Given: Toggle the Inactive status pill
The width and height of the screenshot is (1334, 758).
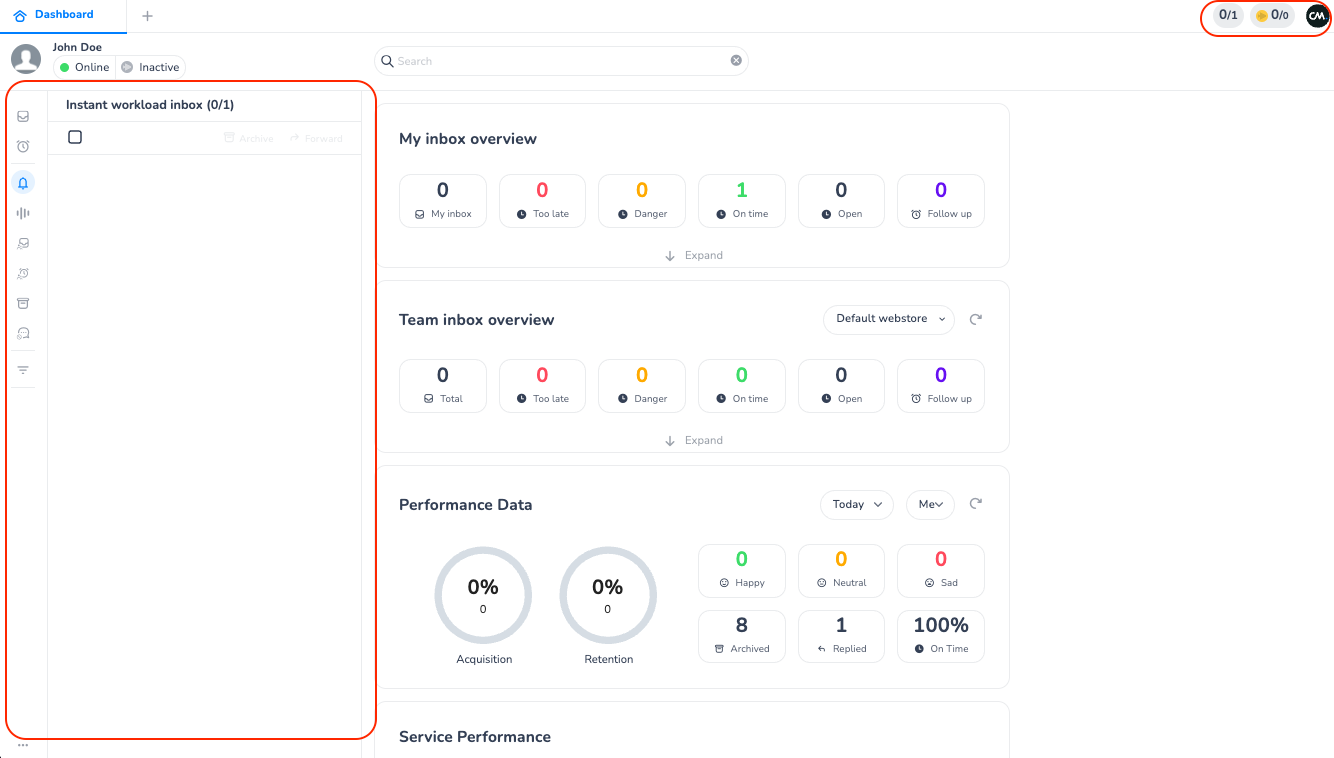Looking at the screenshot, I should pos(151,67).
